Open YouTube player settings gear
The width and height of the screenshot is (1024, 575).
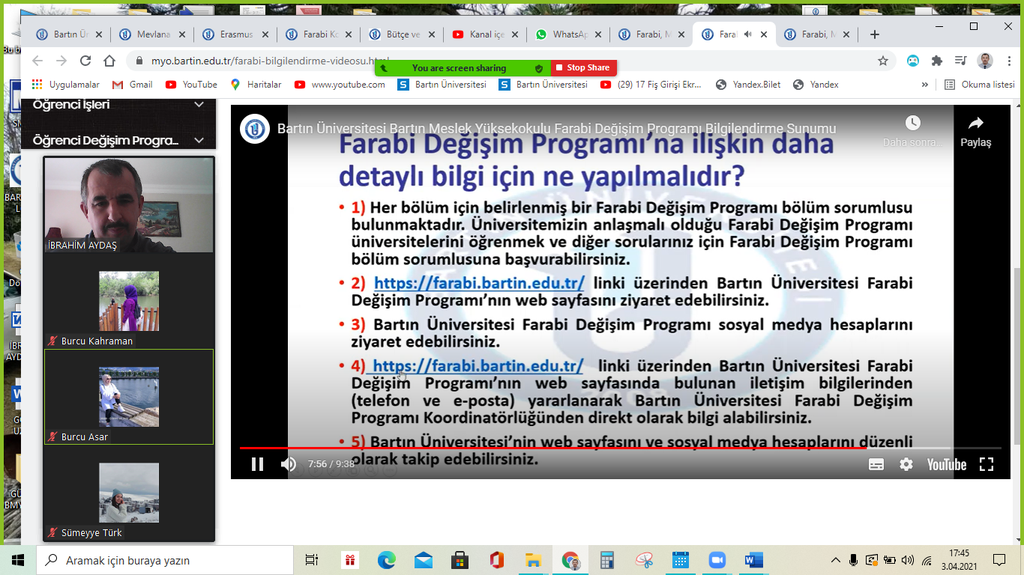[906, 465]
